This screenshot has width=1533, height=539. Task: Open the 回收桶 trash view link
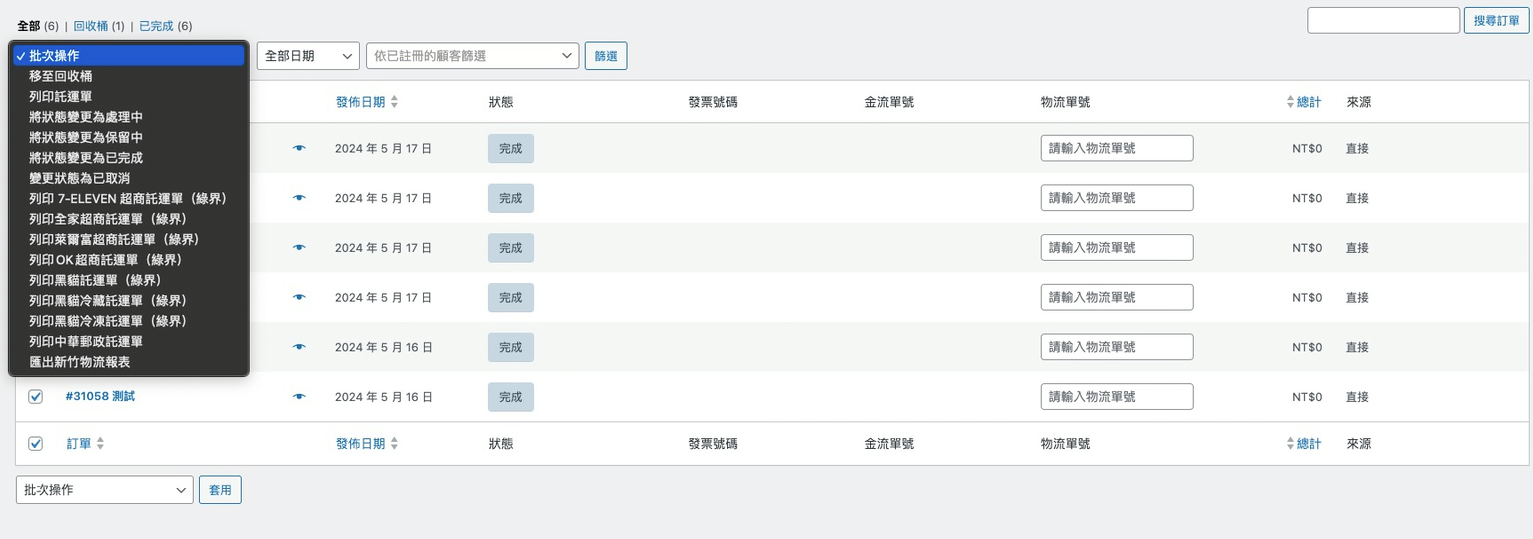(90, 26)
